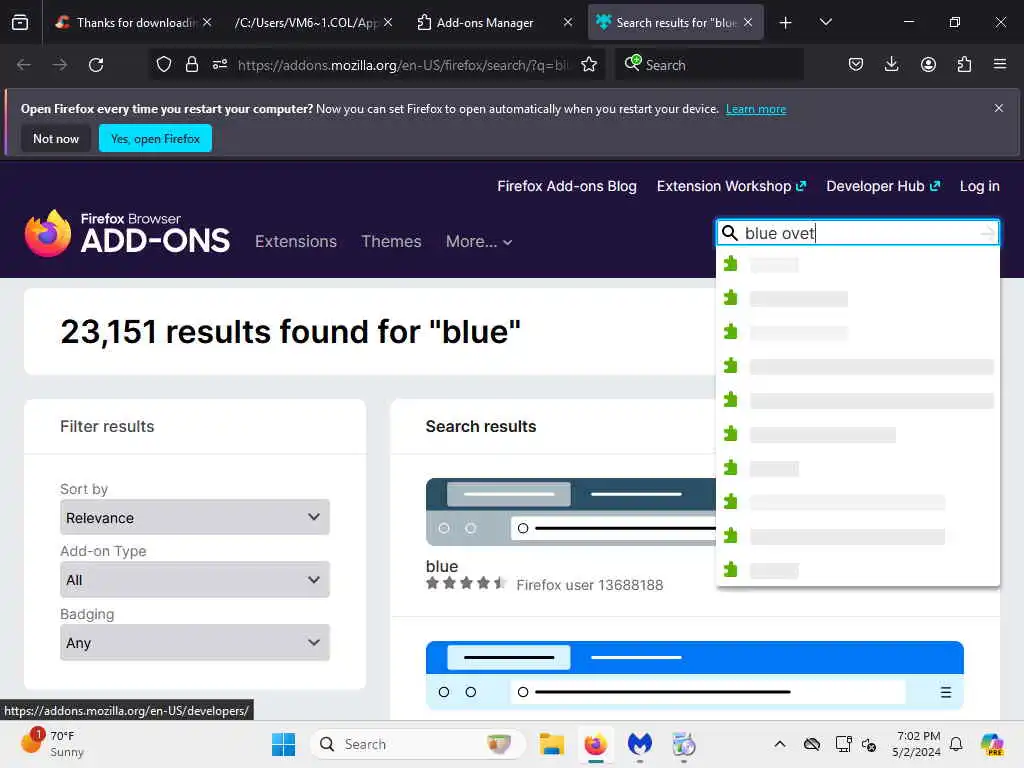Click the taskbar Search box

click(x=418, y=744)
